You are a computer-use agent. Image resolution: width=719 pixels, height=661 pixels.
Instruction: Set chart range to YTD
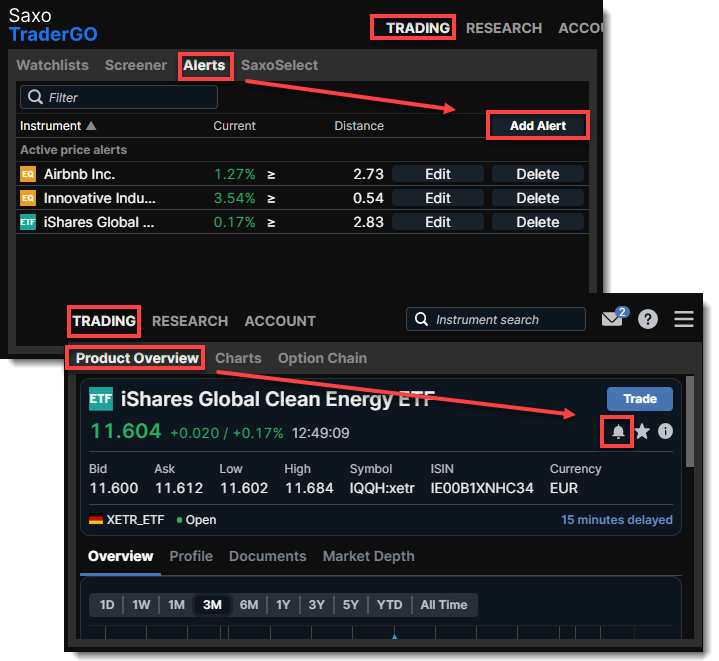coord(389,605)
